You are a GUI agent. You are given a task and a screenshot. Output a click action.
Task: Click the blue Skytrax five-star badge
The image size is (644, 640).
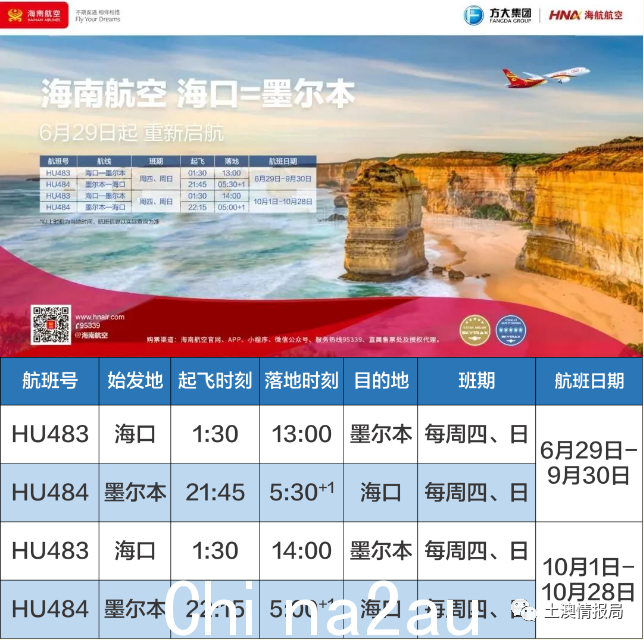pos(511,330)
